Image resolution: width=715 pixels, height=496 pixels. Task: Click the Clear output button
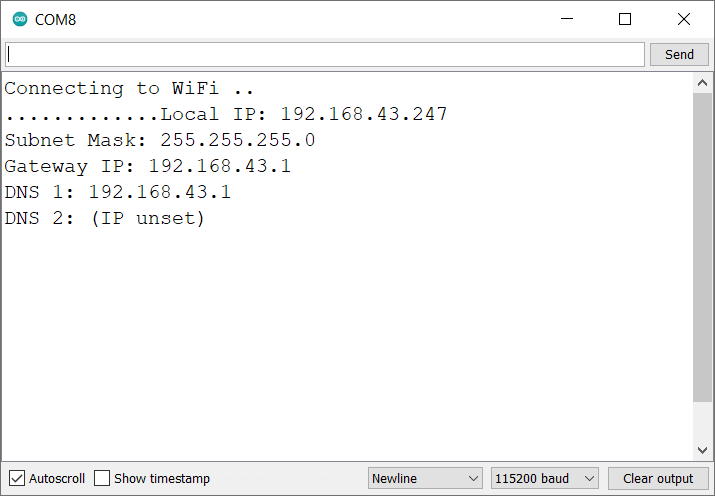click(658, 478)
